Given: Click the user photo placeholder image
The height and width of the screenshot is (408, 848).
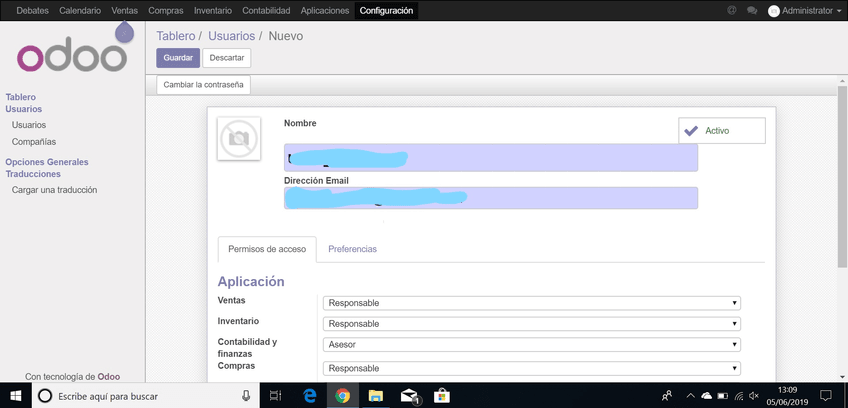Looking at the screenshot, I should tap(238, 139).
